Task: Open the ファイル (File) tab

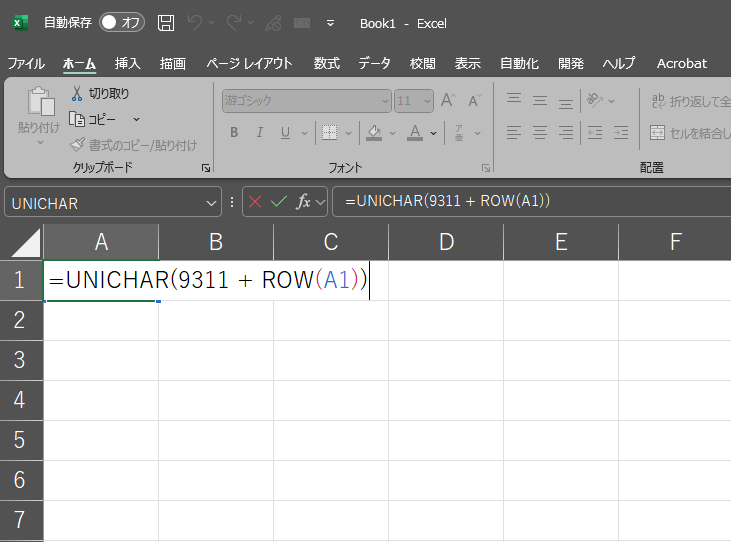Action: click(x=26, y=63)
